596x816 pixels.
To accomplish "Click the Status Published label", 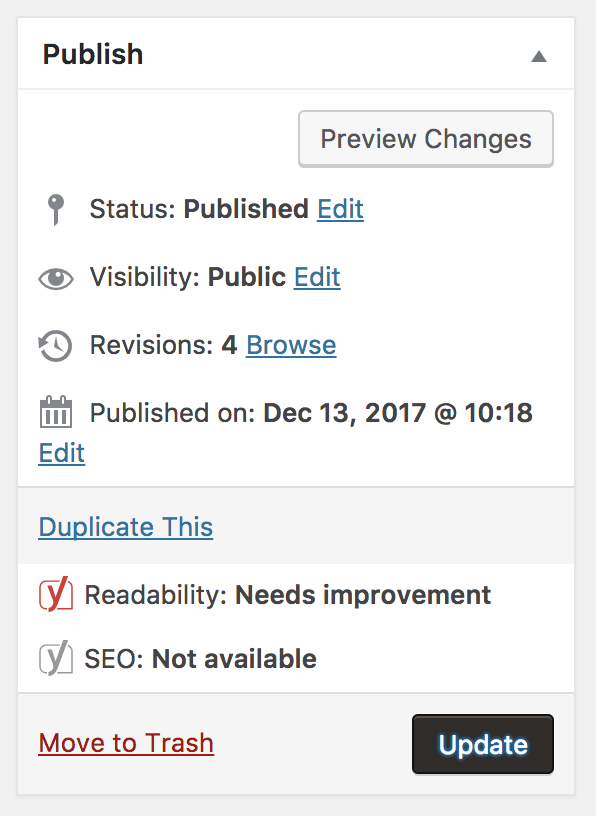I will (199, 209).
